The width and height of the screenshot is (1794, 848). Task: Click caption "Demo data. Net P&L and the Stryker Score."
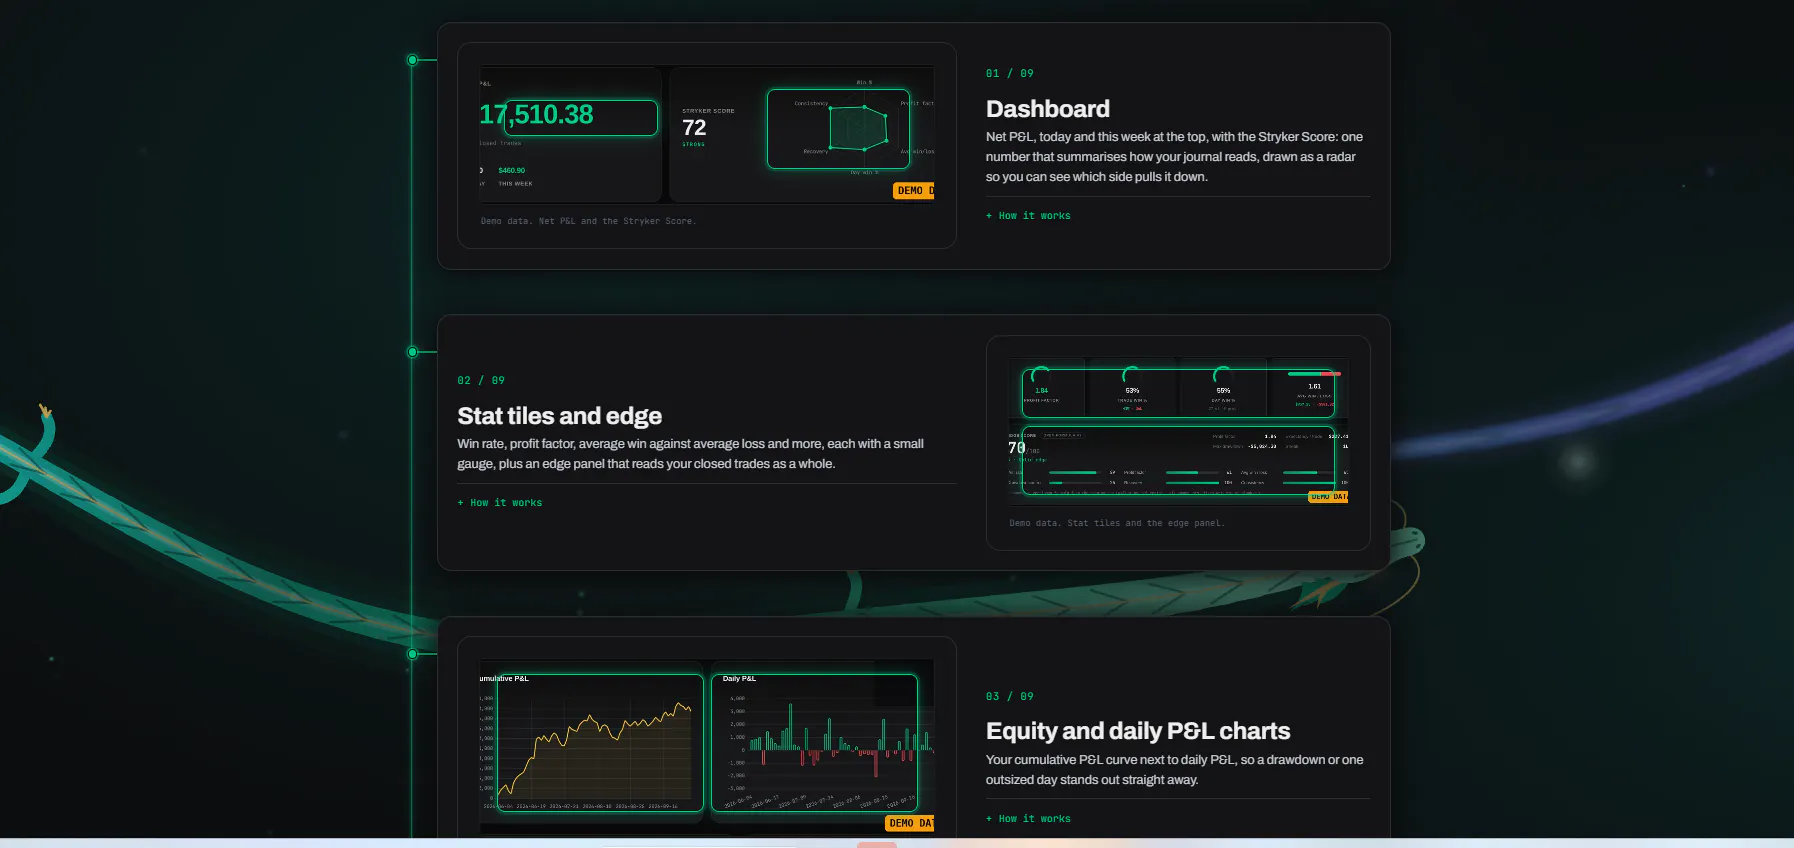(588, 221)
